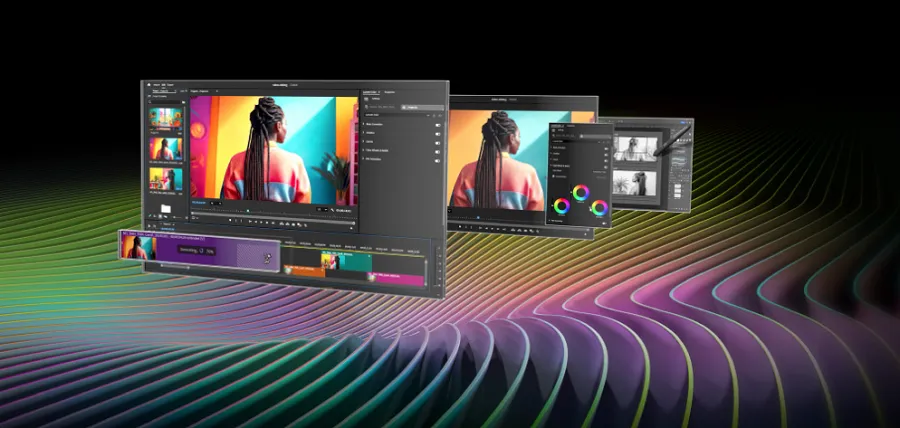The height and width of the screenshot is (428, 900).
Task: Select the top grayscale image in Photoshop window
Action: (637, 149)
